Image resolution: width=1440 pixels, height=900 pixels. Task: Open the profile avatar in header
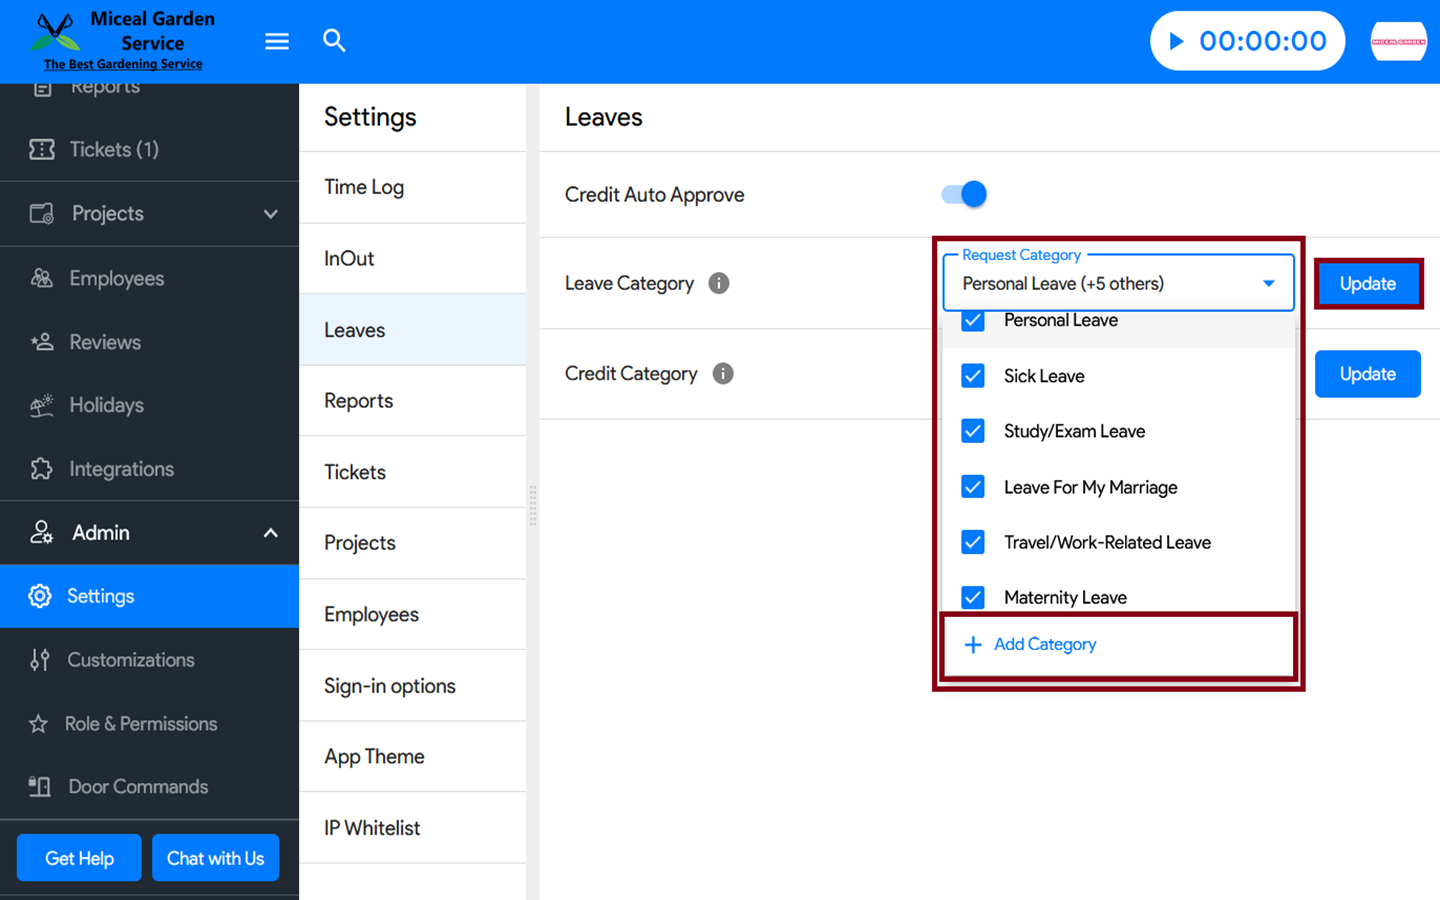tap(1397, 41)
